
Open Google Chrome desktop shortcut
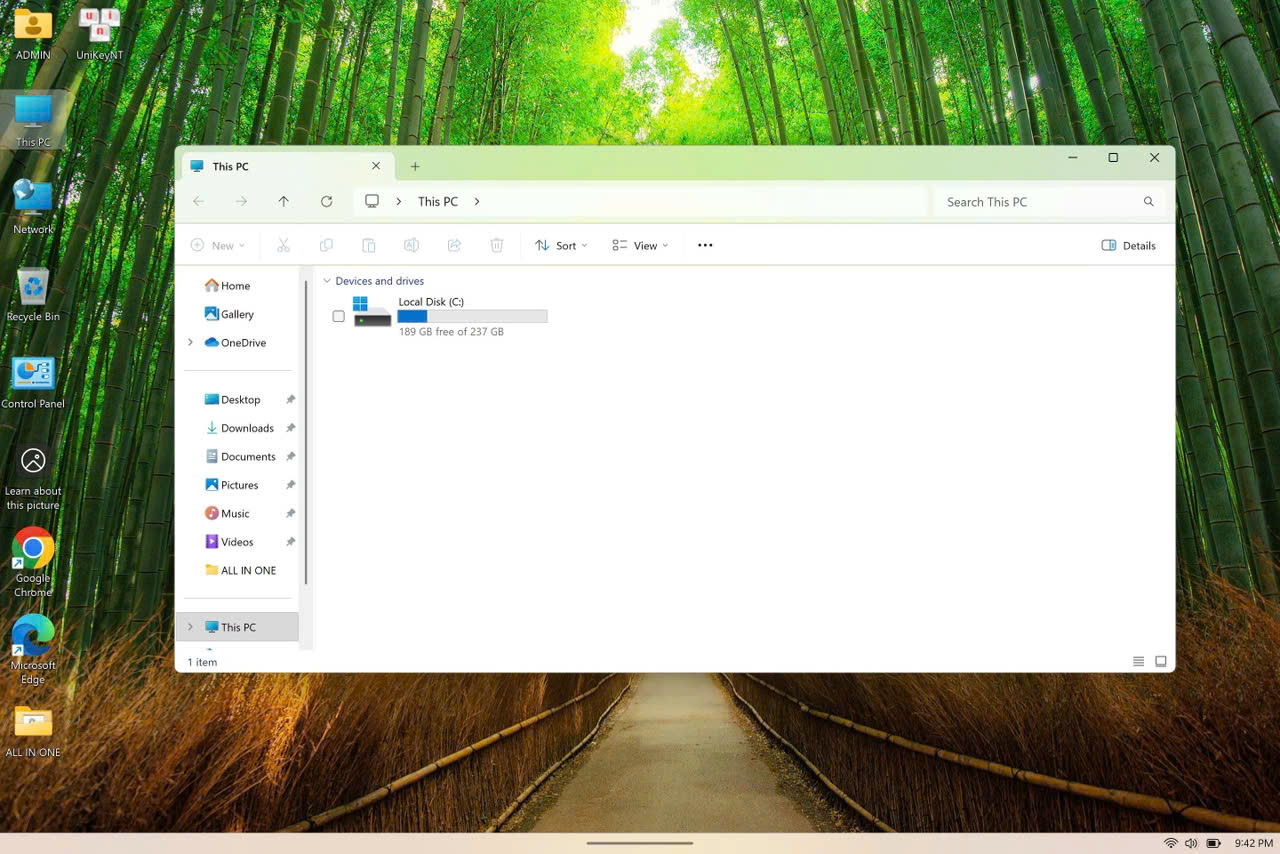click(x=33, y=549)
